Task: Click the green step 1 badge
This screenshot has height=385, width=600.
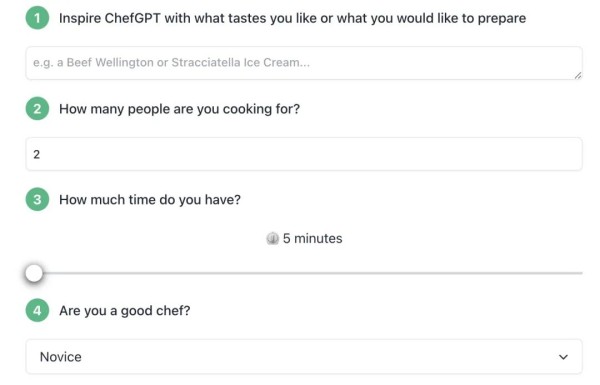Action: [37, 18]
